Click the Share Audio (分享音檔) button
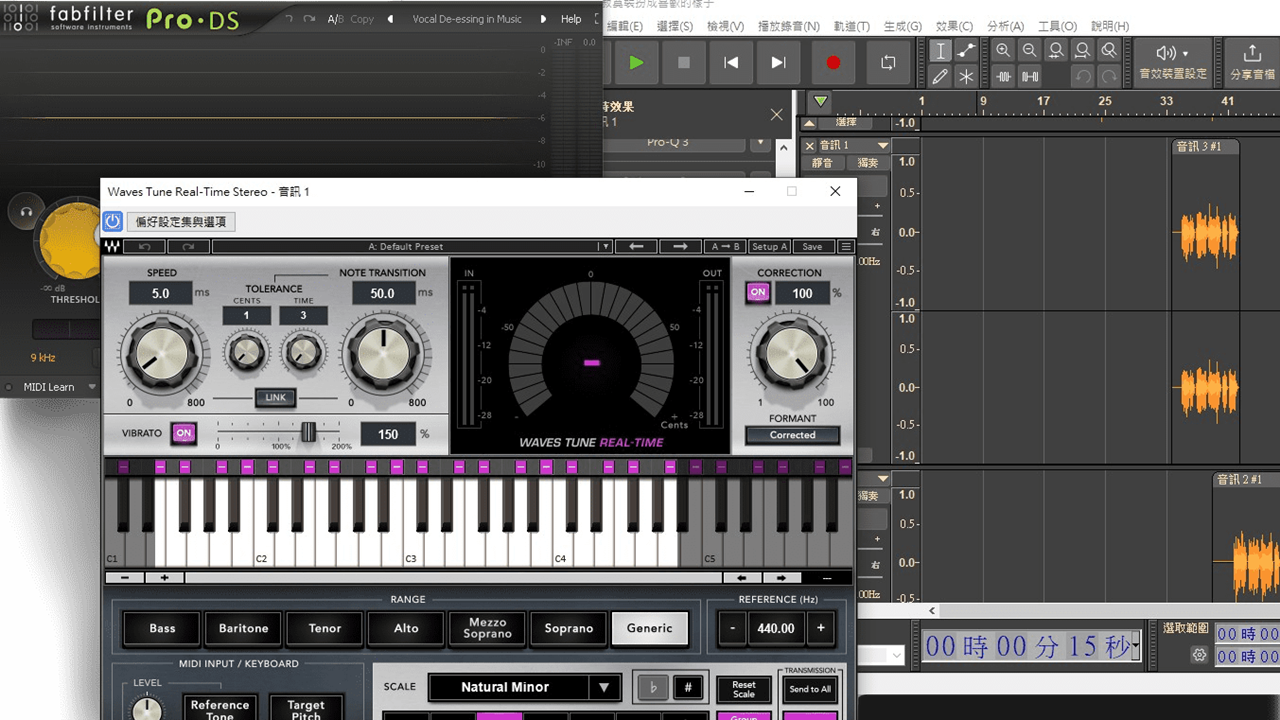1280x720 pixels. click(x=1252, y=62)
